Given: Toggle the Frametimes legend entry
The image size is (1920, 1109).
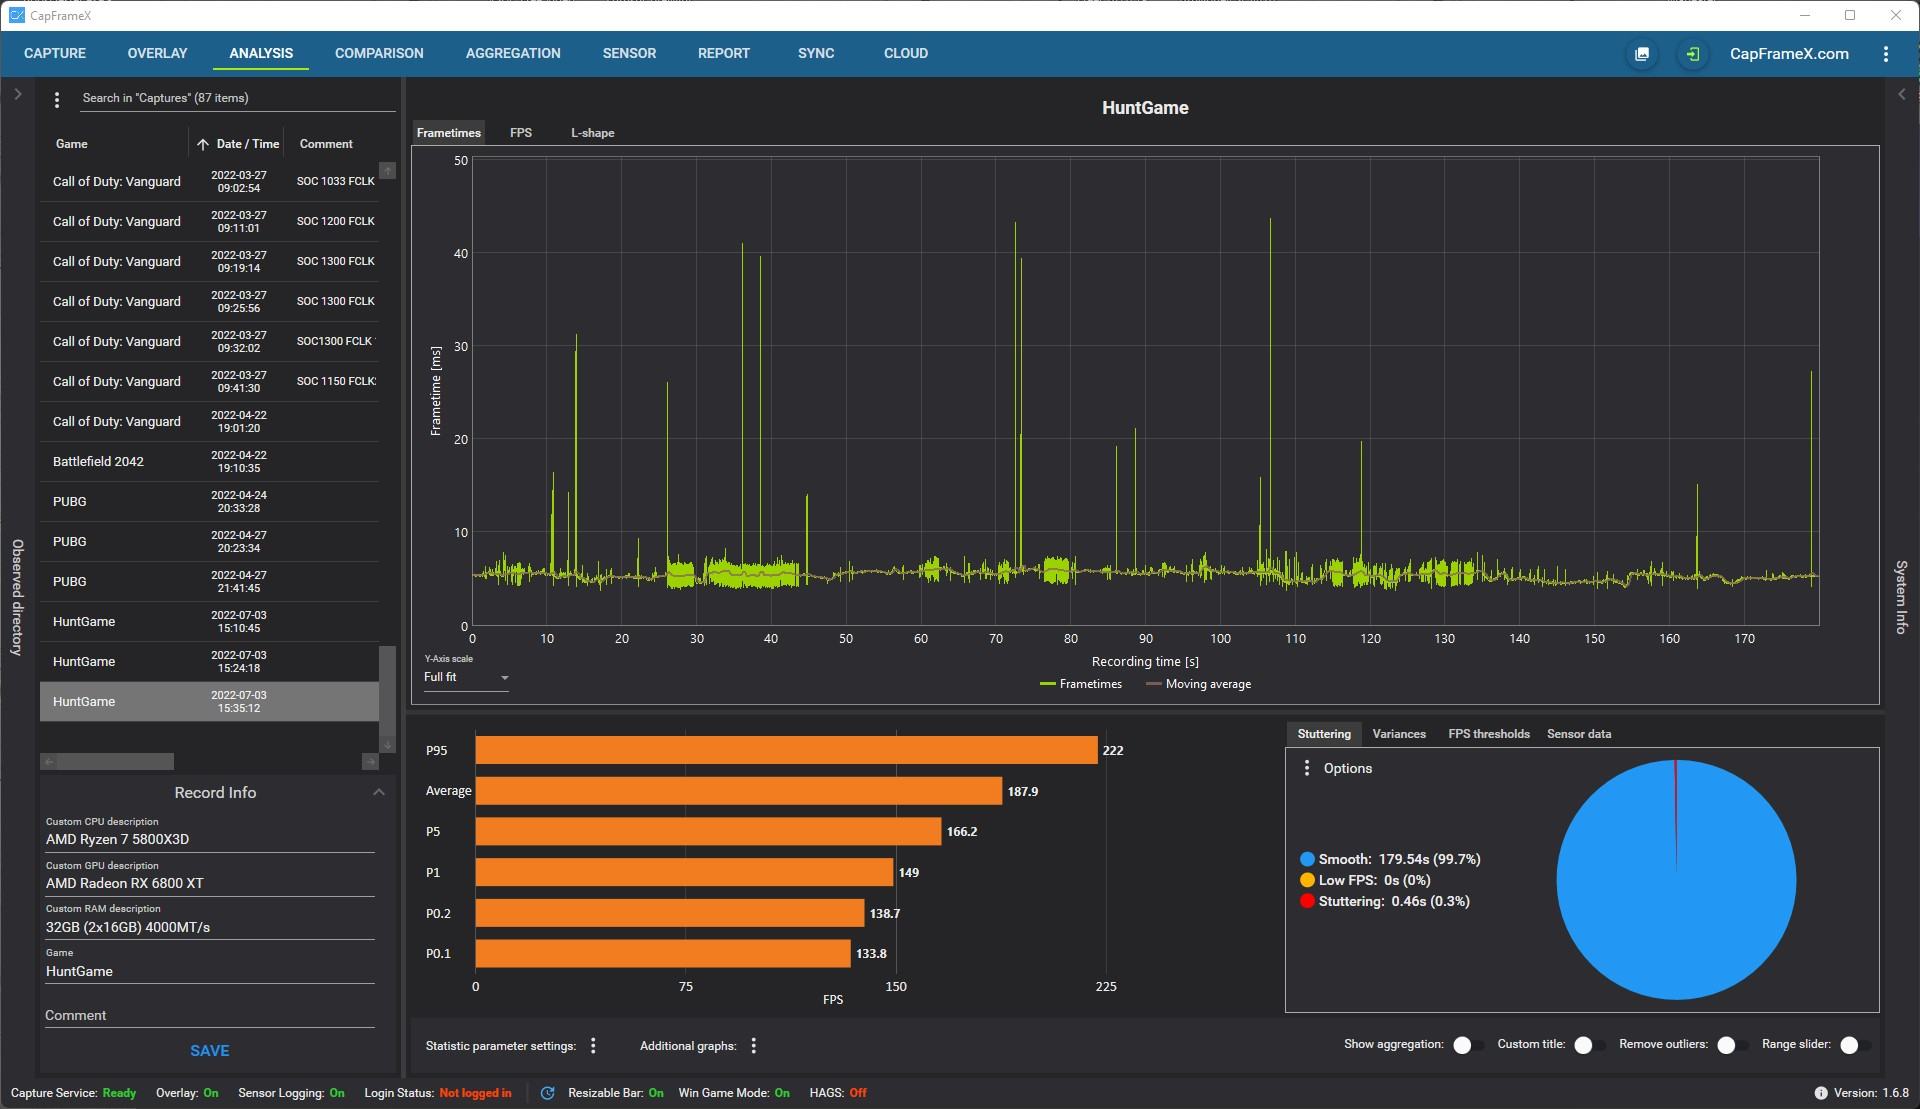Looking at the screenshot, I should tap(1081, 684).
